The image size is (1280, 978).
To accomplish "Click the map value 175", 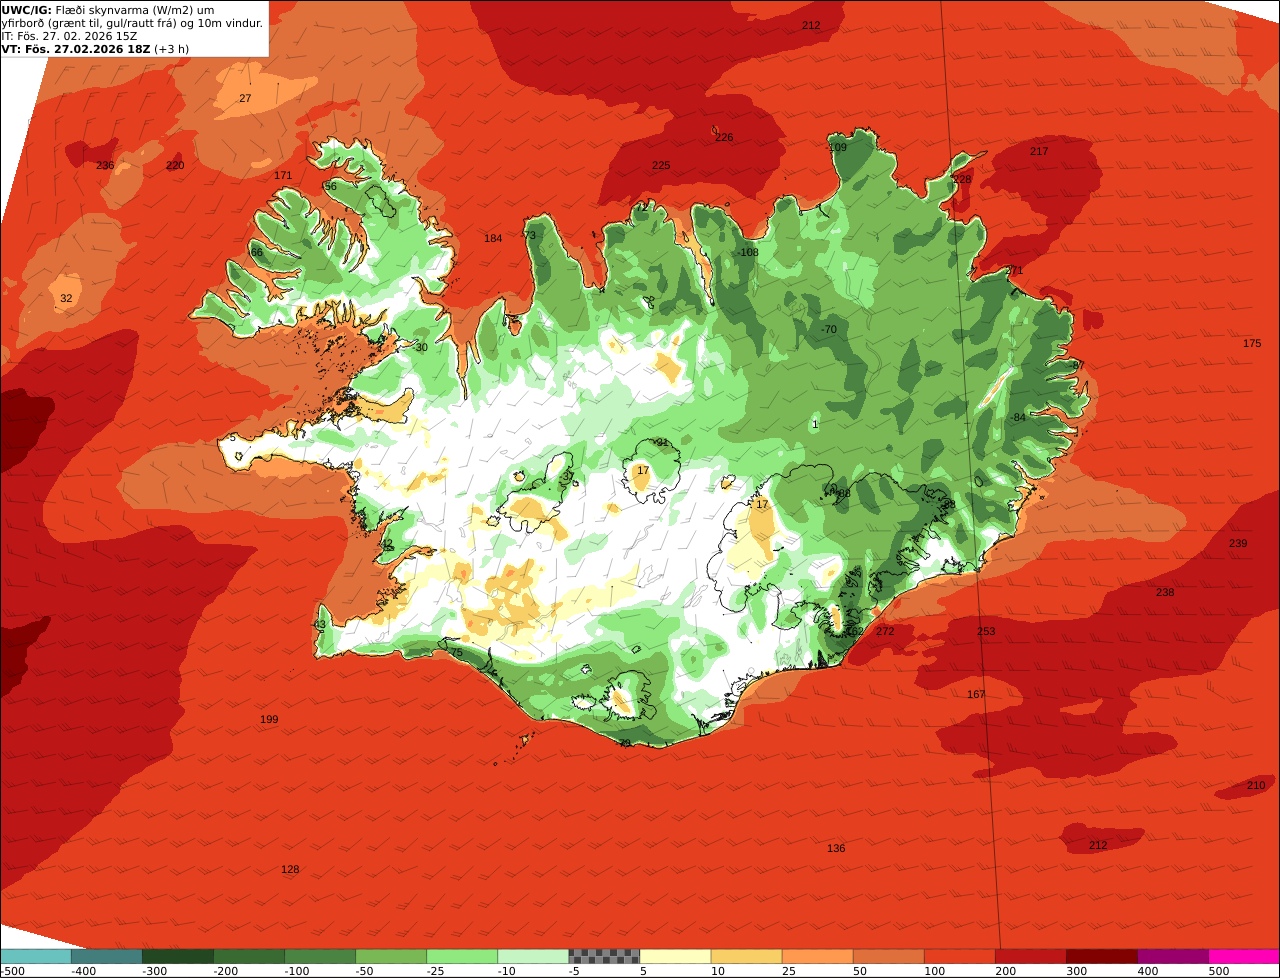I will click(x=1252, y=344).
